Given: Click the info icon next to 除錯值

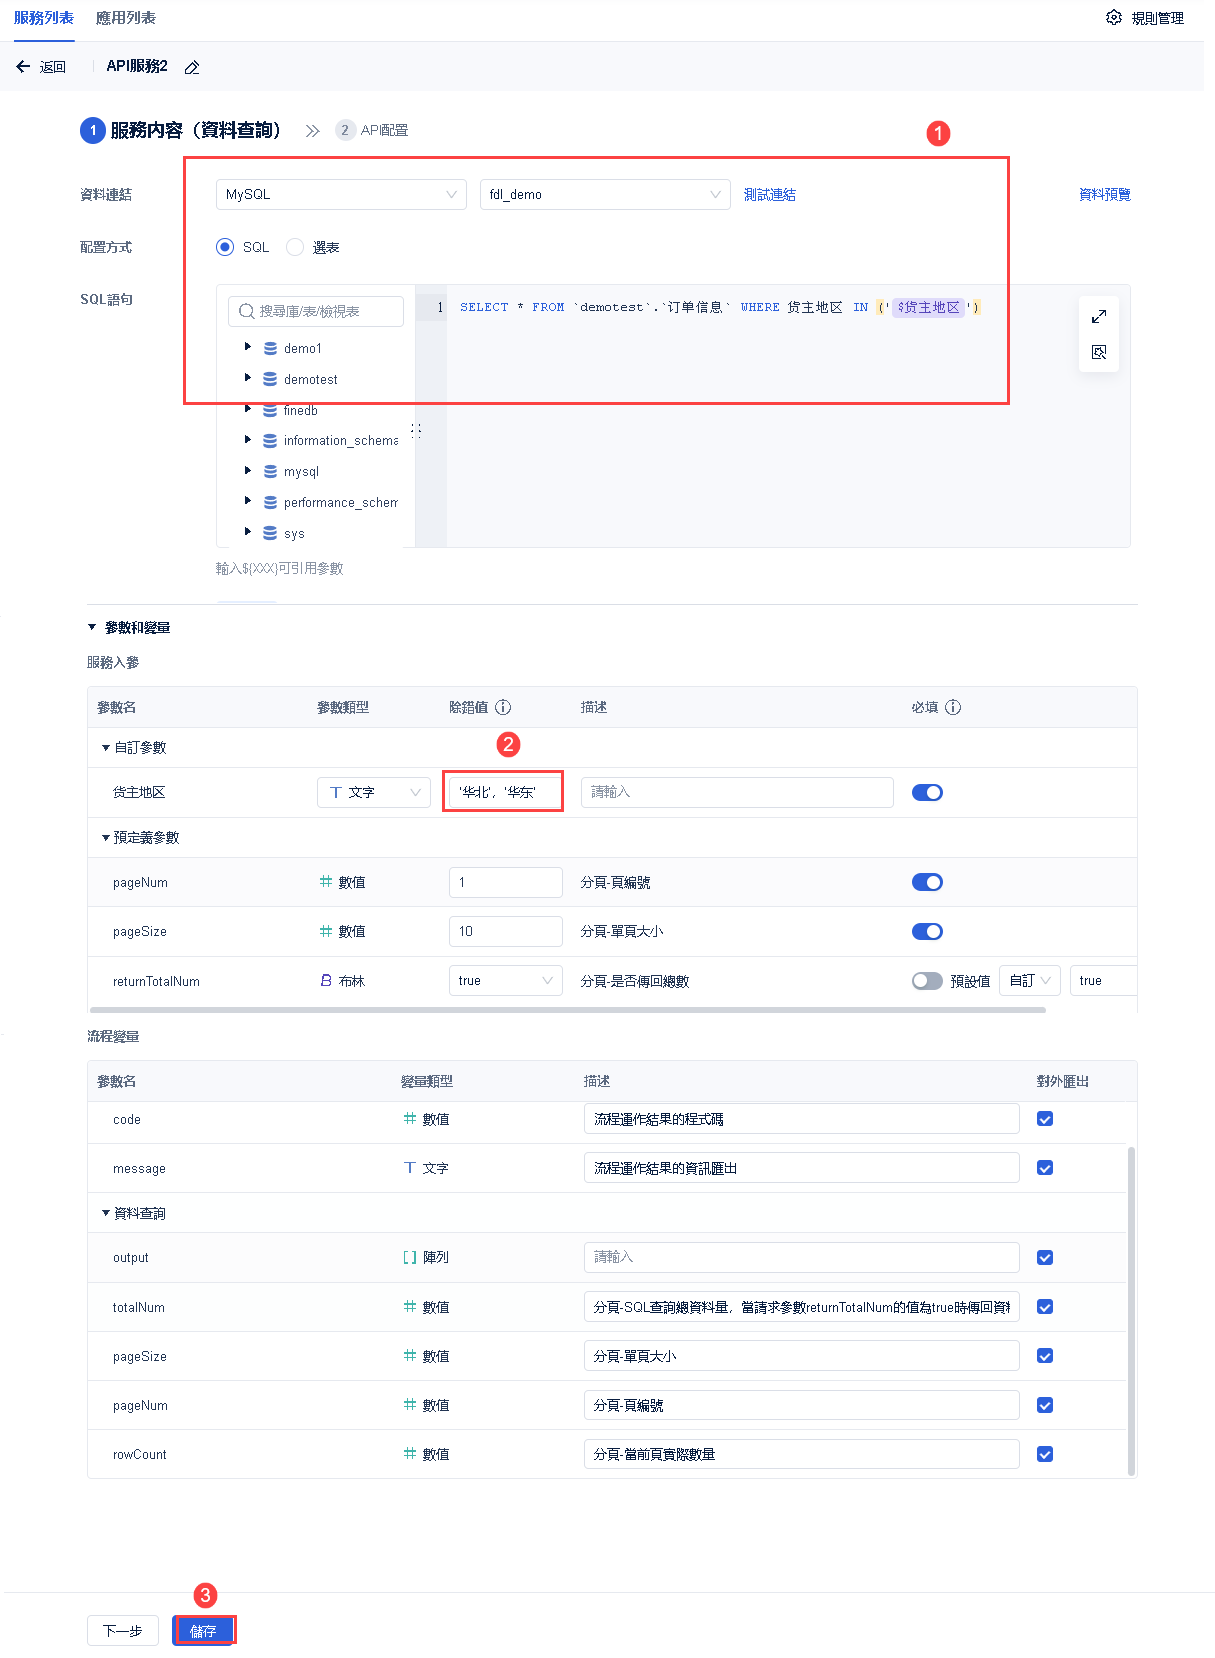Looking at the screenshot, I should tap(503, 707).
